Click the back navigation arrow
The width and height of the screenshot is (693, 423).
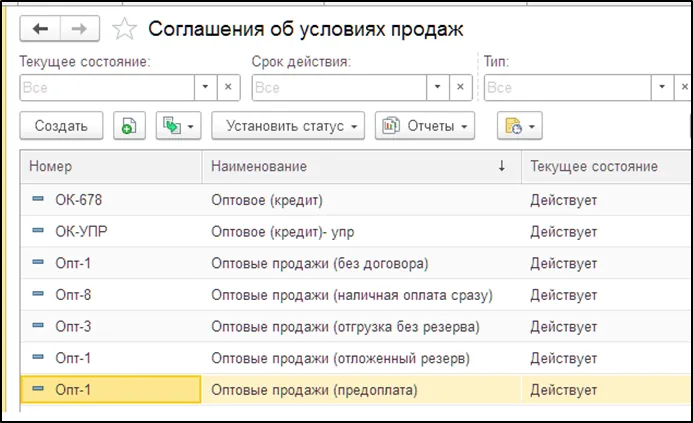coord(41,28)
